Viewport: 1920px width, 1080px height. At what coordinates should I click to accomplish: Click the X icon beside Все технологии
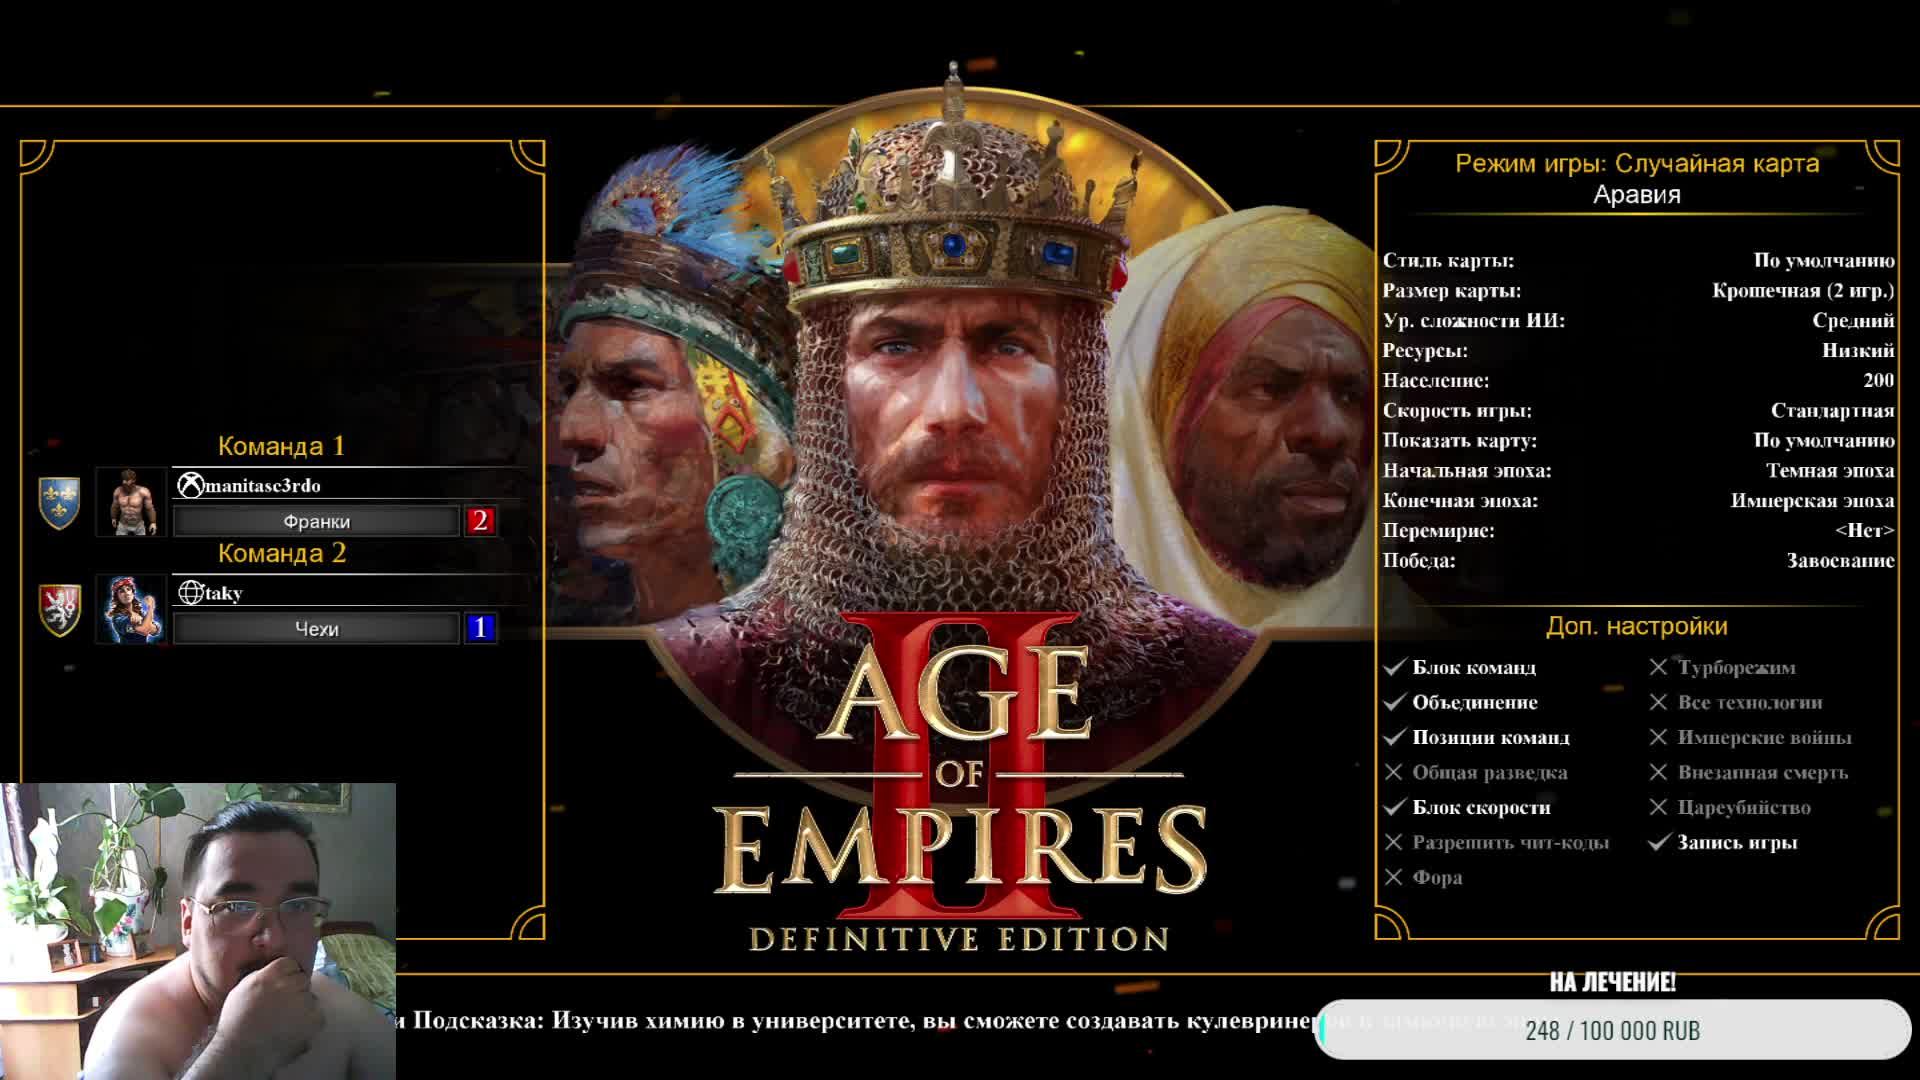(x=1658, y=702)
